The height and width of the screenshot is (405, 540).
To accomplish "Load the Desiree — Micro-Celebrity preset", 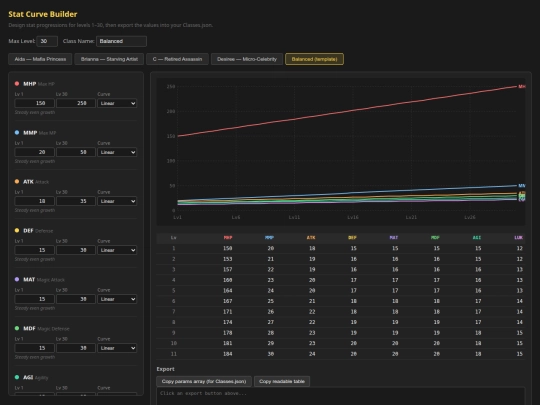I will (x=247, y=59).
